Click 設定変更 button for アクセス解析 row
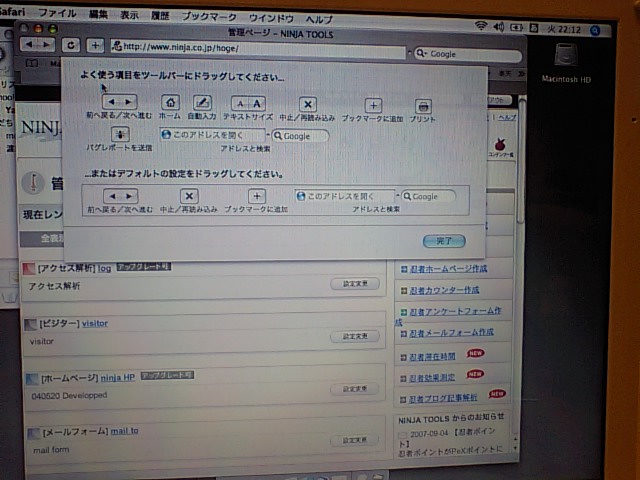 (355, 283)
